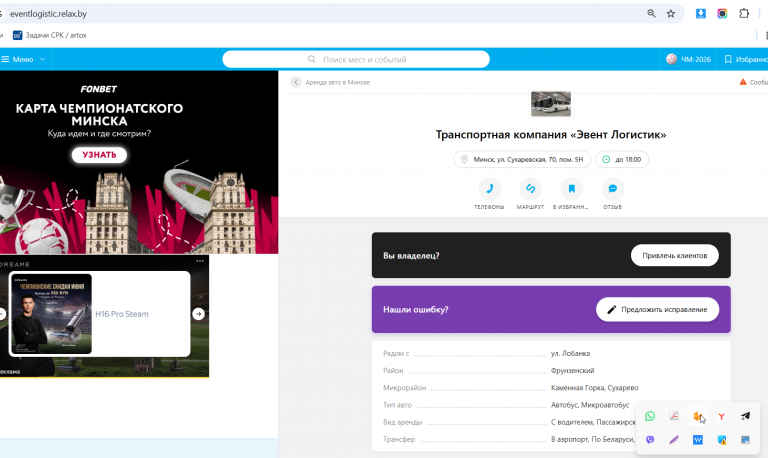
Task: Click the Поиск мест и событий search field
Action: pyautogui.click(x=356, y=59)
